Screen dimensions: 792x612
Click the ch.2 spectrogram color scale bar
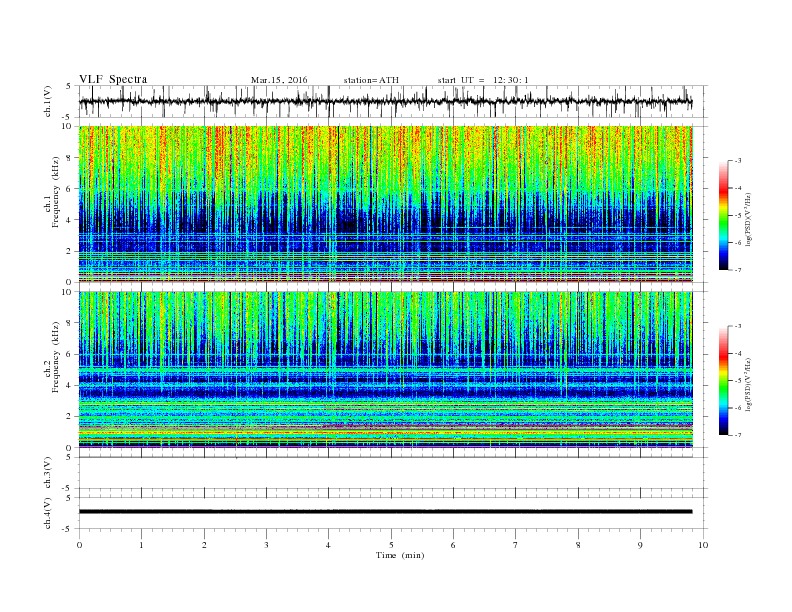point(724,380)
